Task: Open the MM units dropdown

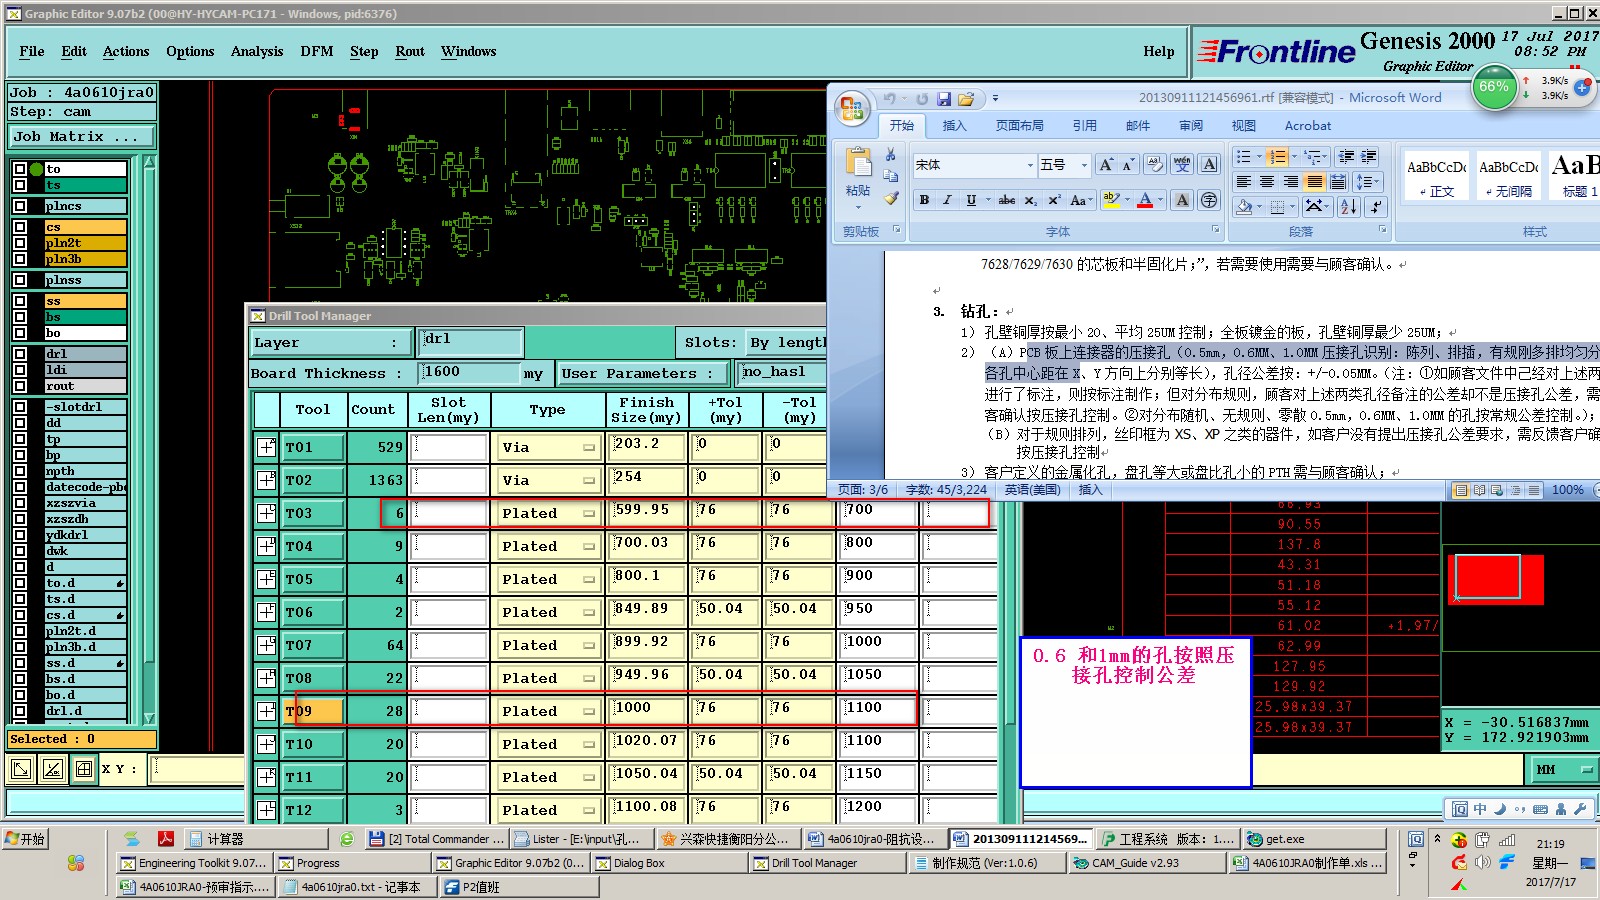Action: 1564,770
